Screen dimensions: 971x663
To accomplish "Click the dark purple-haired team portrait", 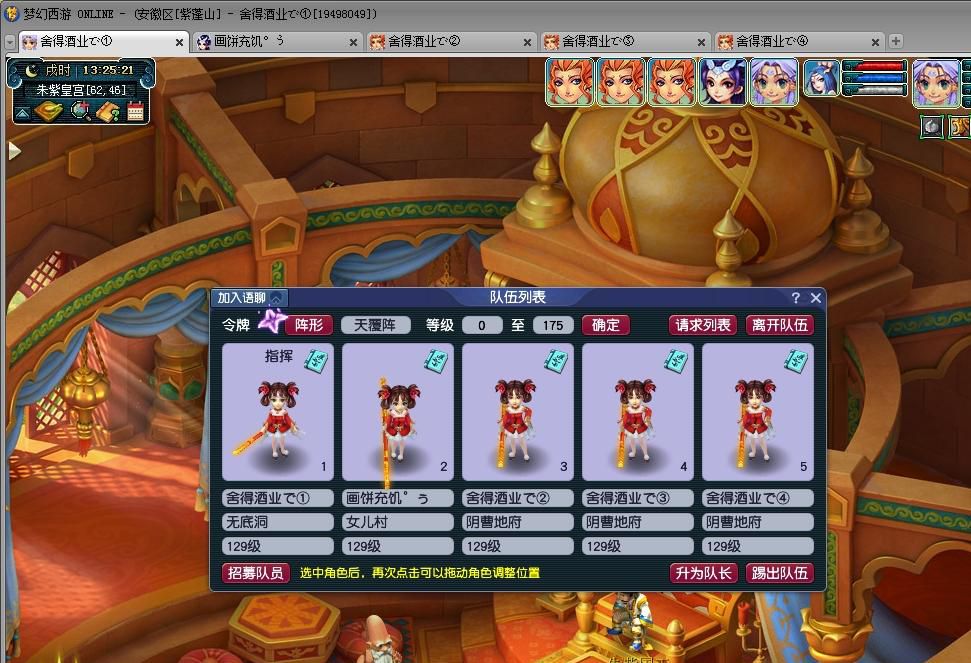I will click(722, 82).
